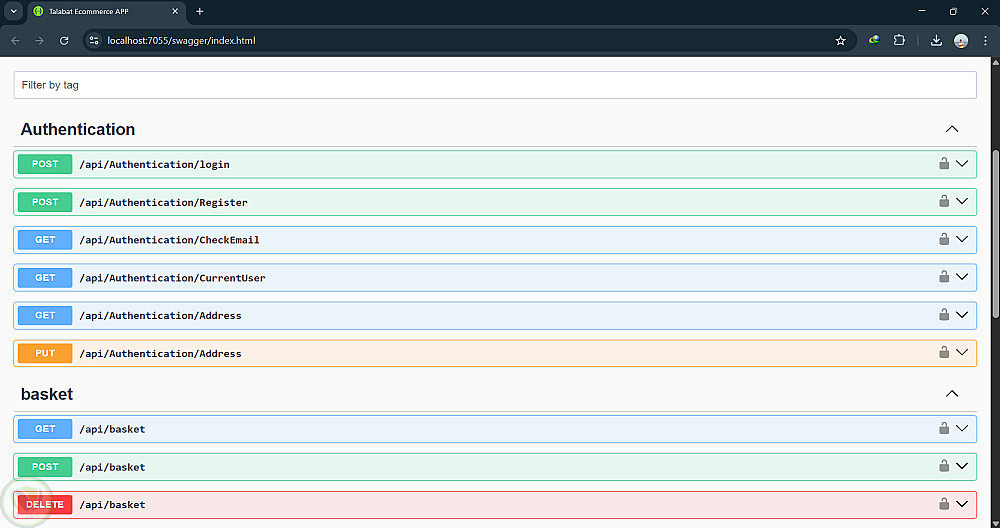View site information icon in address bar
Screen dimensions: 1000x528
94,41
